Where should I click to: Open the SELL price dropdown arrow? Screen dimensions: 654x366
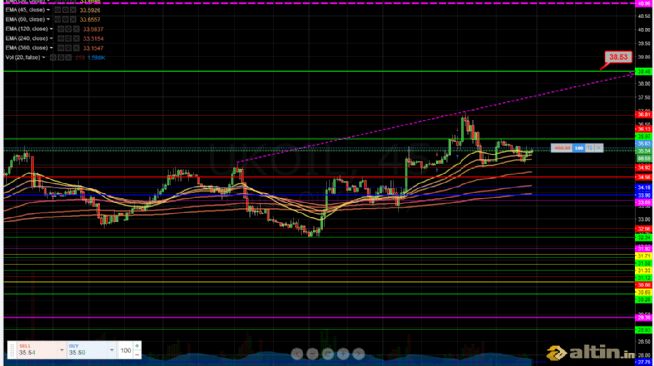pyautogui.click(x=62, y=350)
